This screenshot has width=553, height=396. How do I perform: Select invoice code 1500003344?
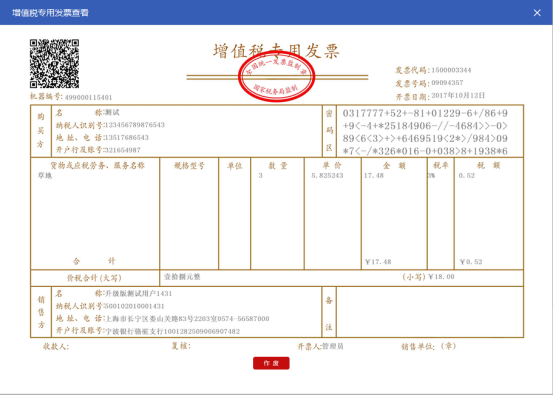tap(451, 70)
